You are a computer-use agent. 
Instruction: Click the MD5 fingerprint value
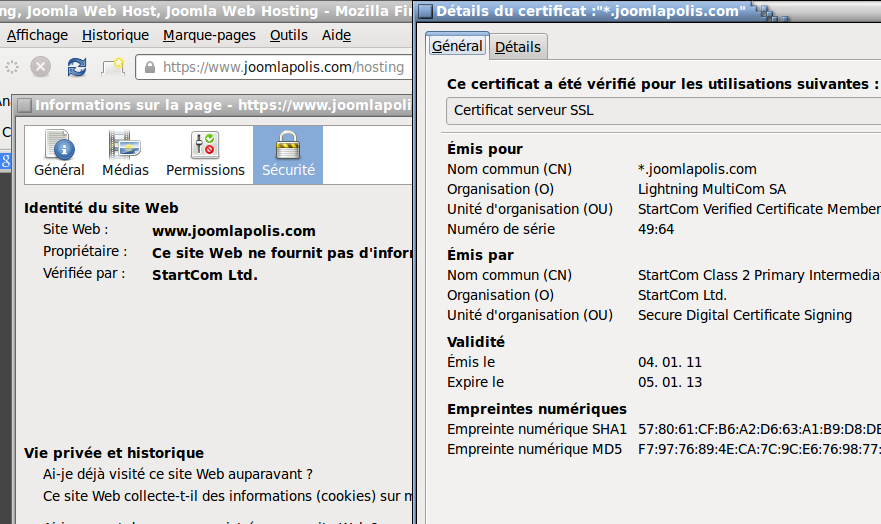point(759,450)
